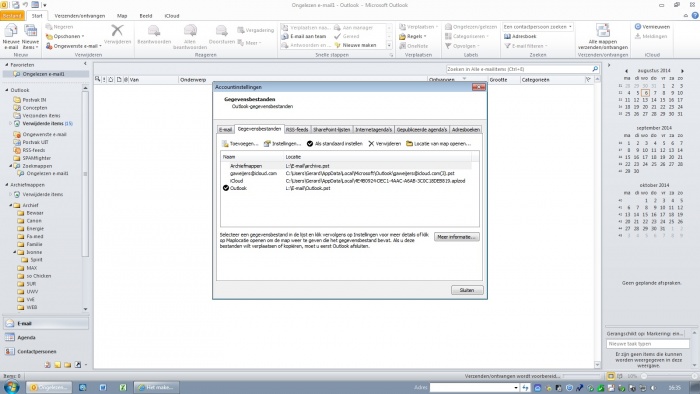The image size is (700, 394).
Task: Open the Nieuwe items menu button
Action: 30,37
